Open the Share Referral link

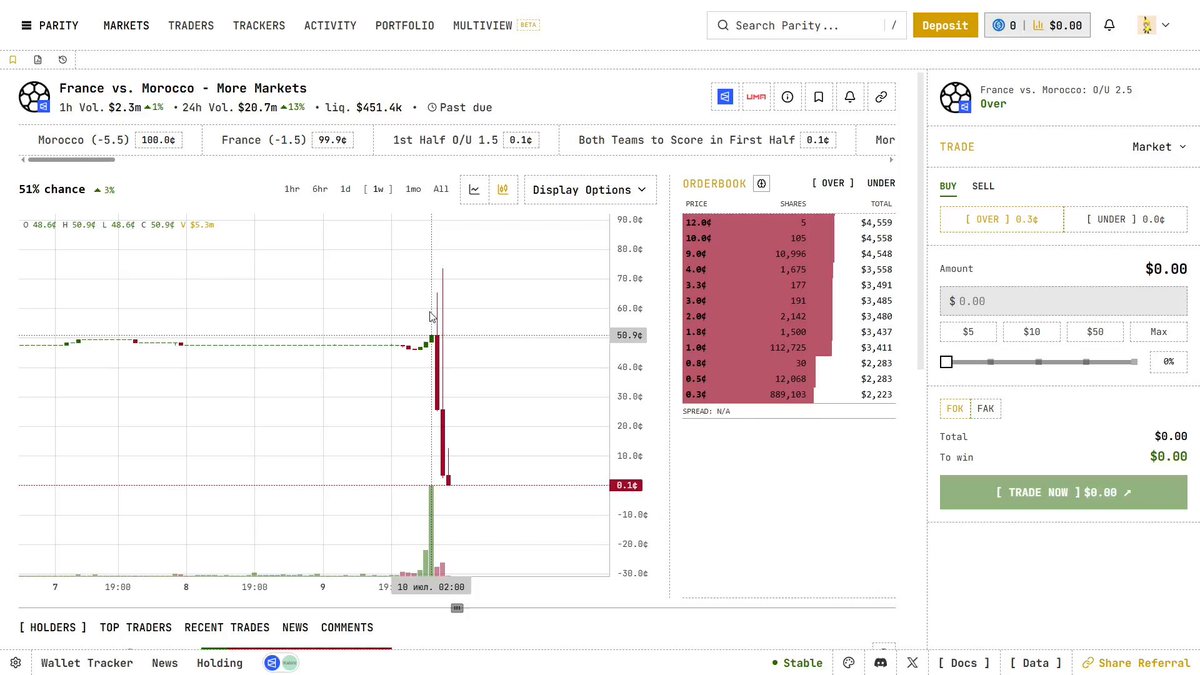click(1136, 663)
